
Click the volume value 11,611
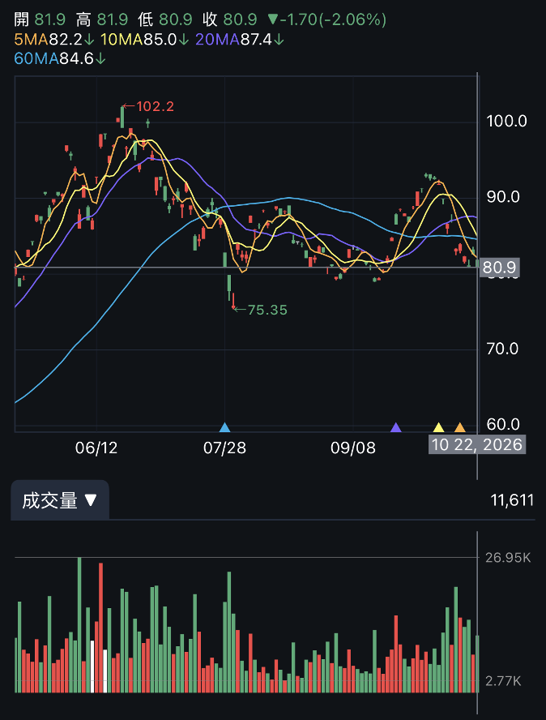click(512, 500)
